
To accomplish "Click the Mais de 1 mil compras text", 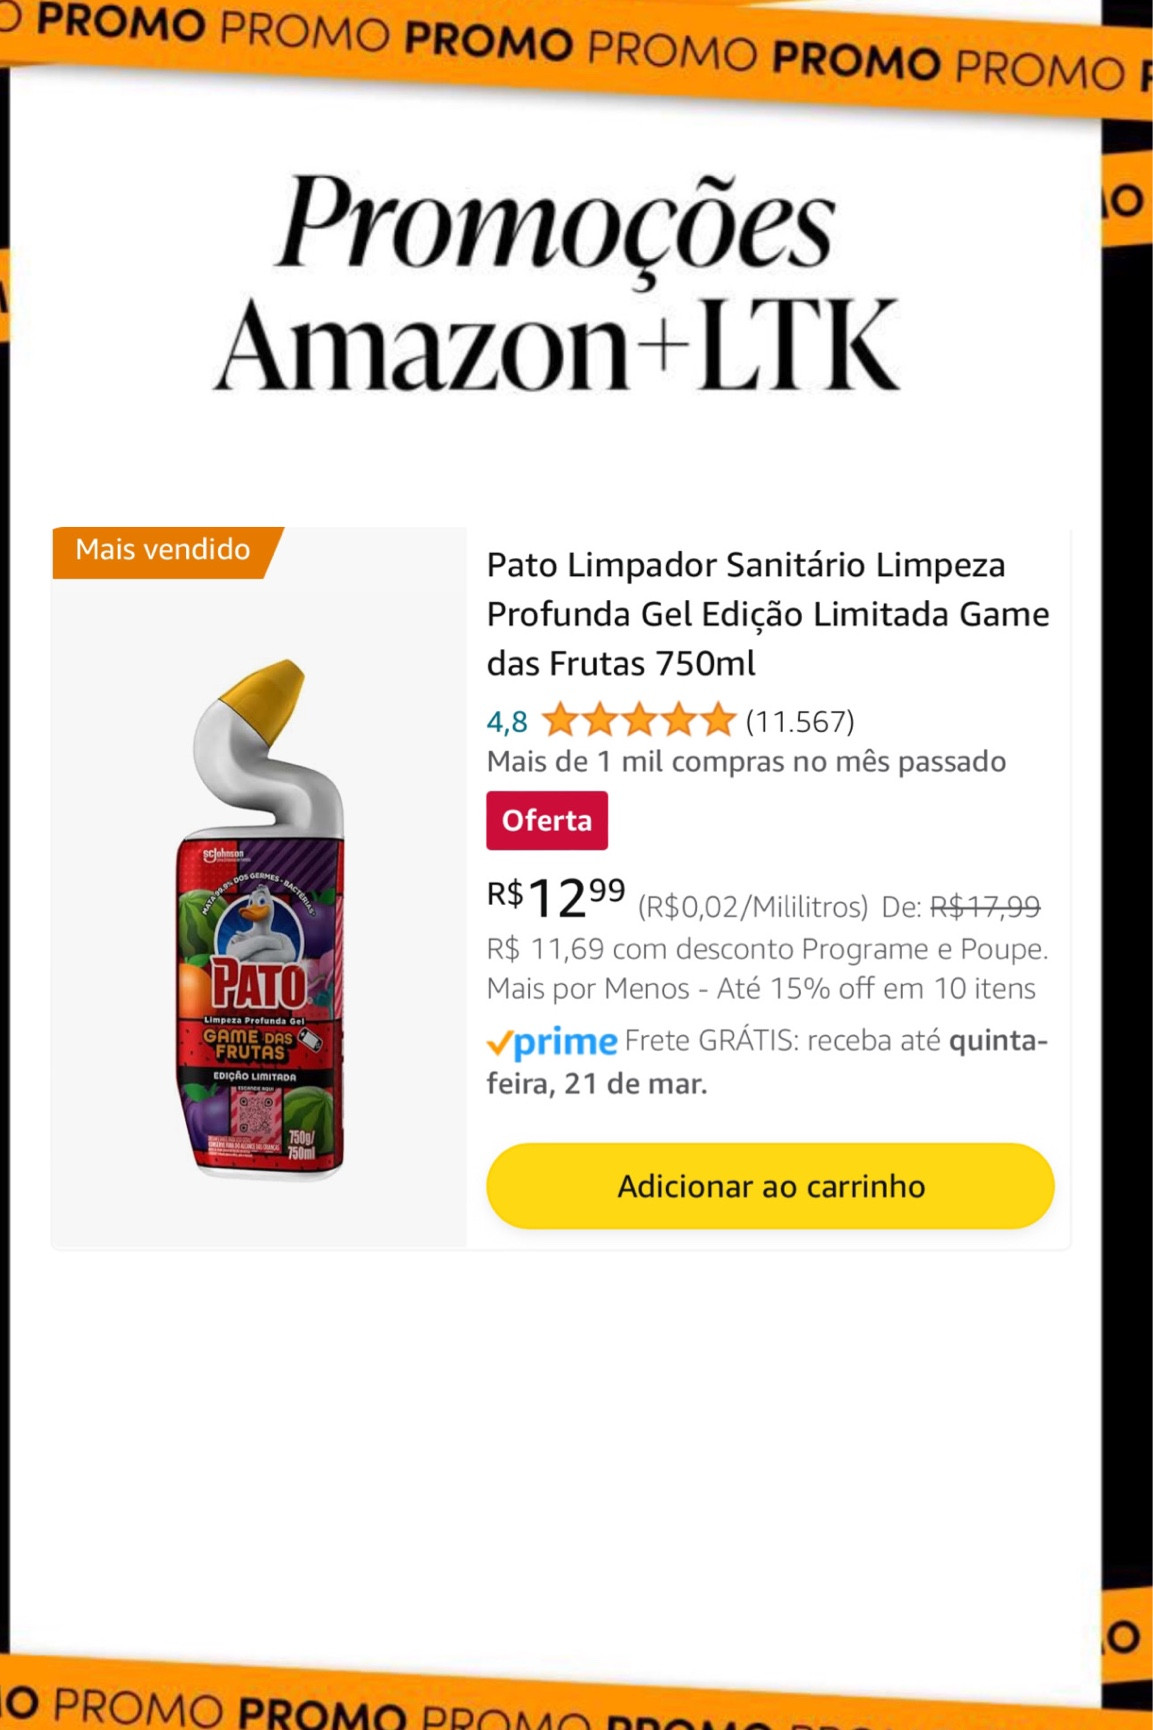I will point(746,761).
